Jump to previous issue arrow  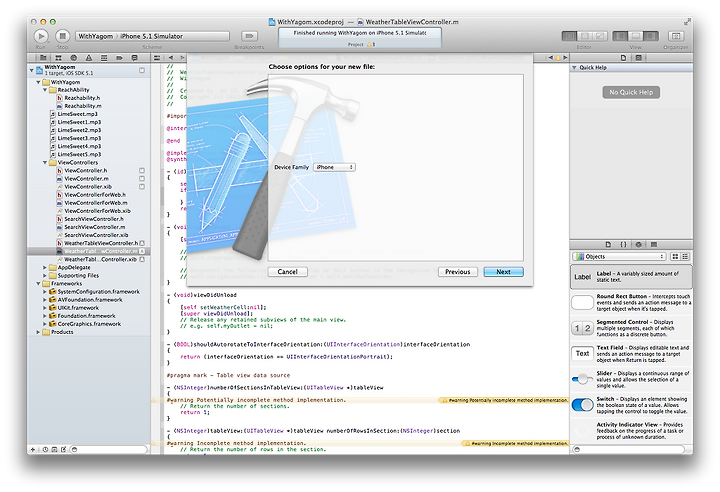pos(551,58)
